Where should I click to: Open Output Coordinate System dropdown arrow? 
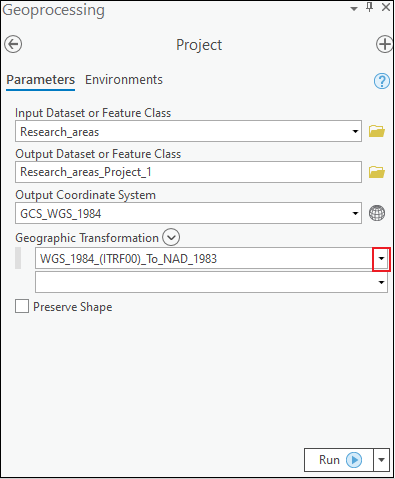(x=355, y=213)
